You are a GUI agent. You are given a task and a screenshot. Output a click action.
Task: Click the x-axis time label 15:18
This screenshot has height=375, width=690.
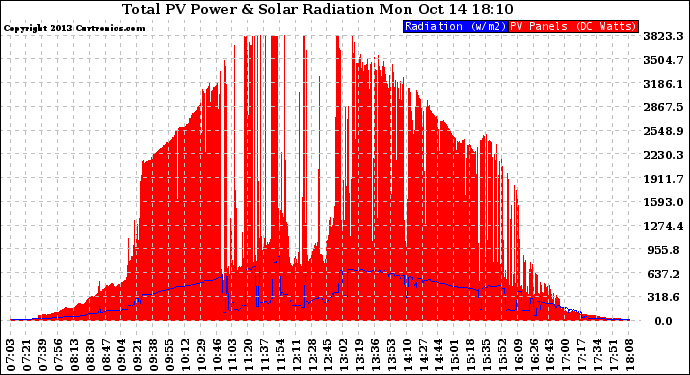(x=470, y=355)
